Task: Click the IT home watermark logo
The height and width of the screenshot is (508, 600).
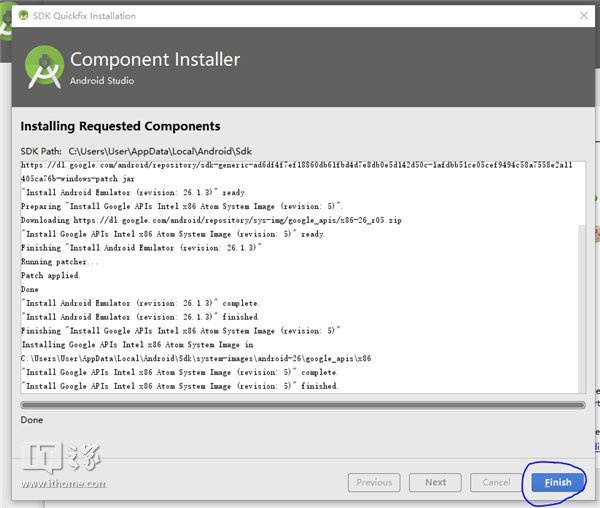Action: tap(58, 459)
